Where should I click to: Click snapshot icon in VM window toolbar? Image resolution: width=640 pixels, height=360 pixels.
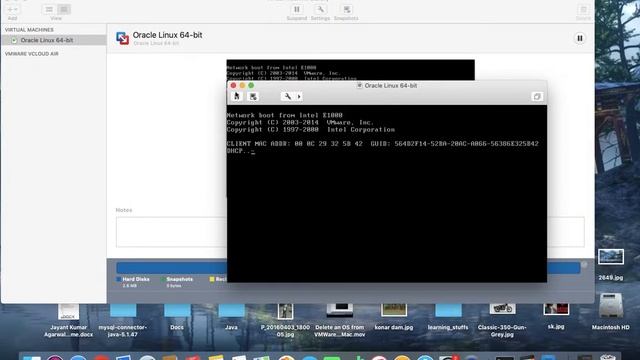pos(253,96)
